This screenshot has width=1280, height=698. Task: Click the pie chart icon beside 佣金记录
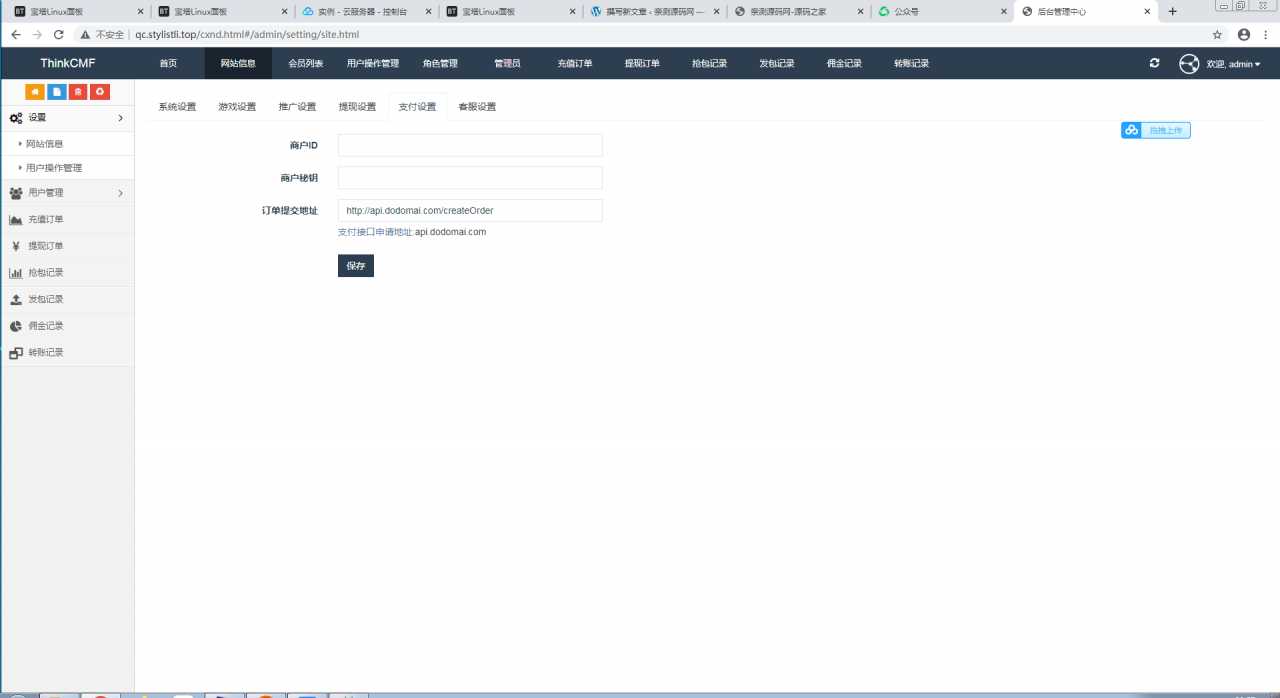click(16, 326)
